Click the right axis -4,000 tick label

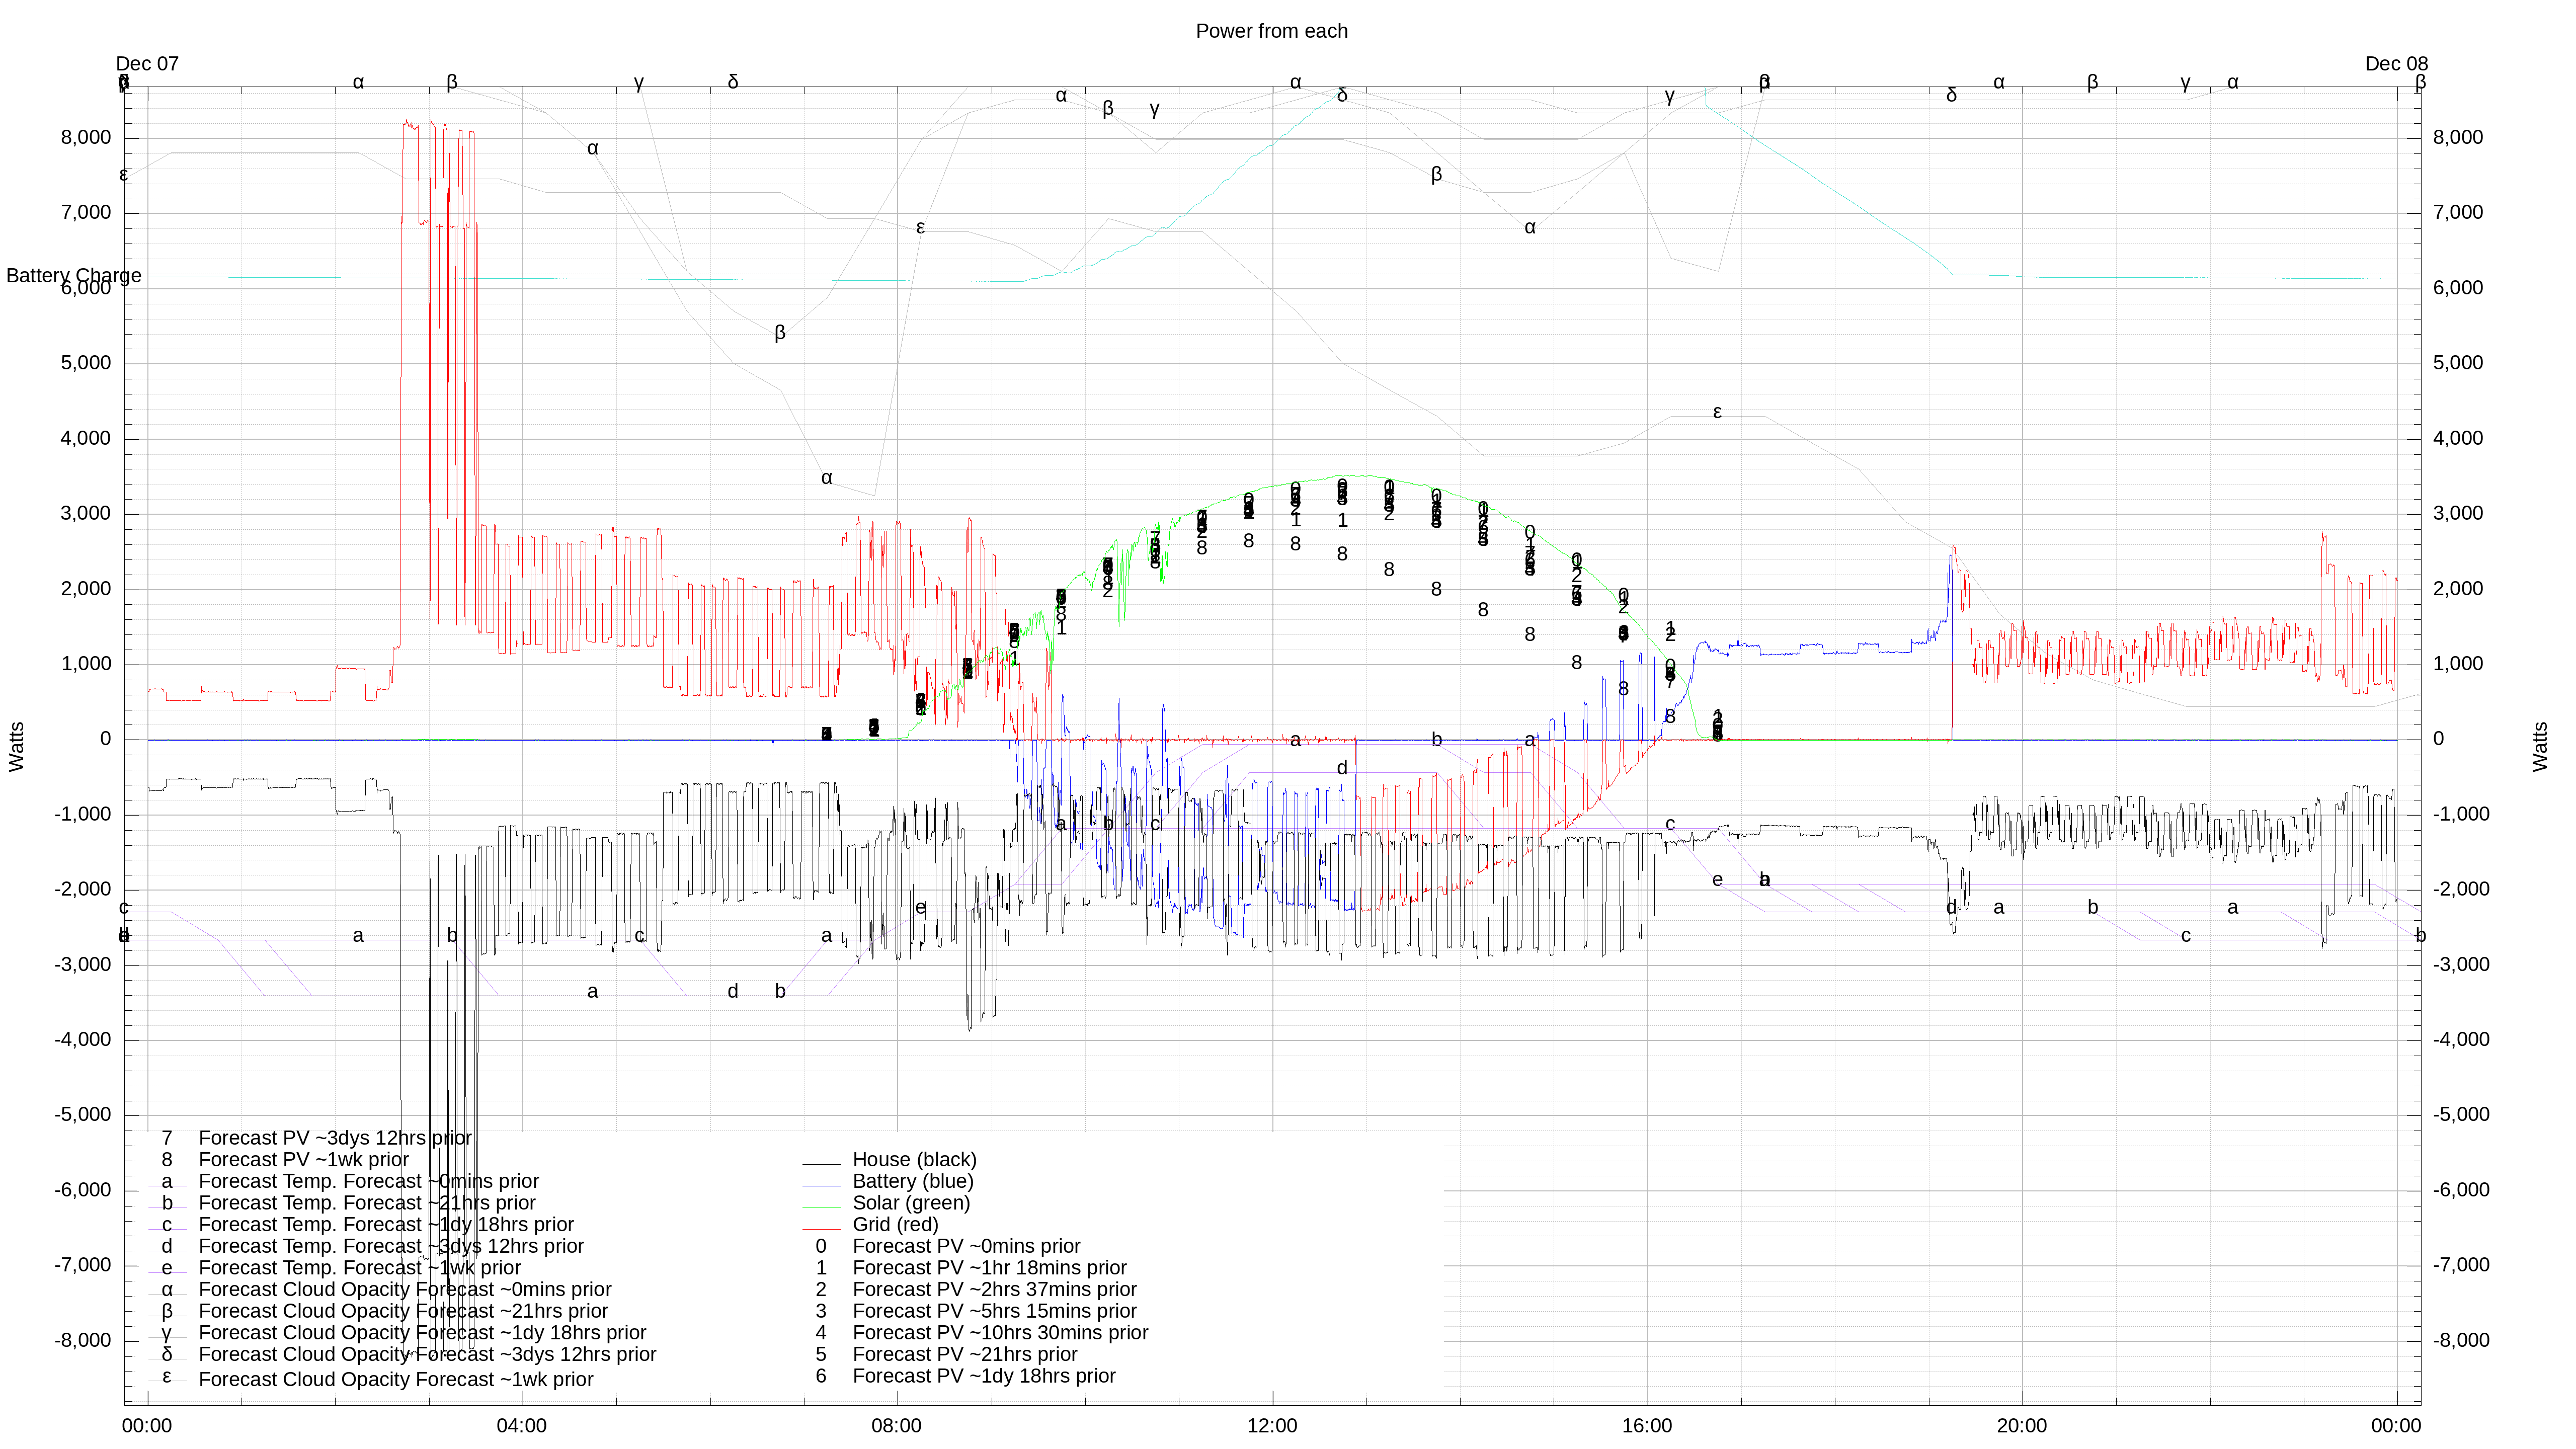[2462, 1040]
